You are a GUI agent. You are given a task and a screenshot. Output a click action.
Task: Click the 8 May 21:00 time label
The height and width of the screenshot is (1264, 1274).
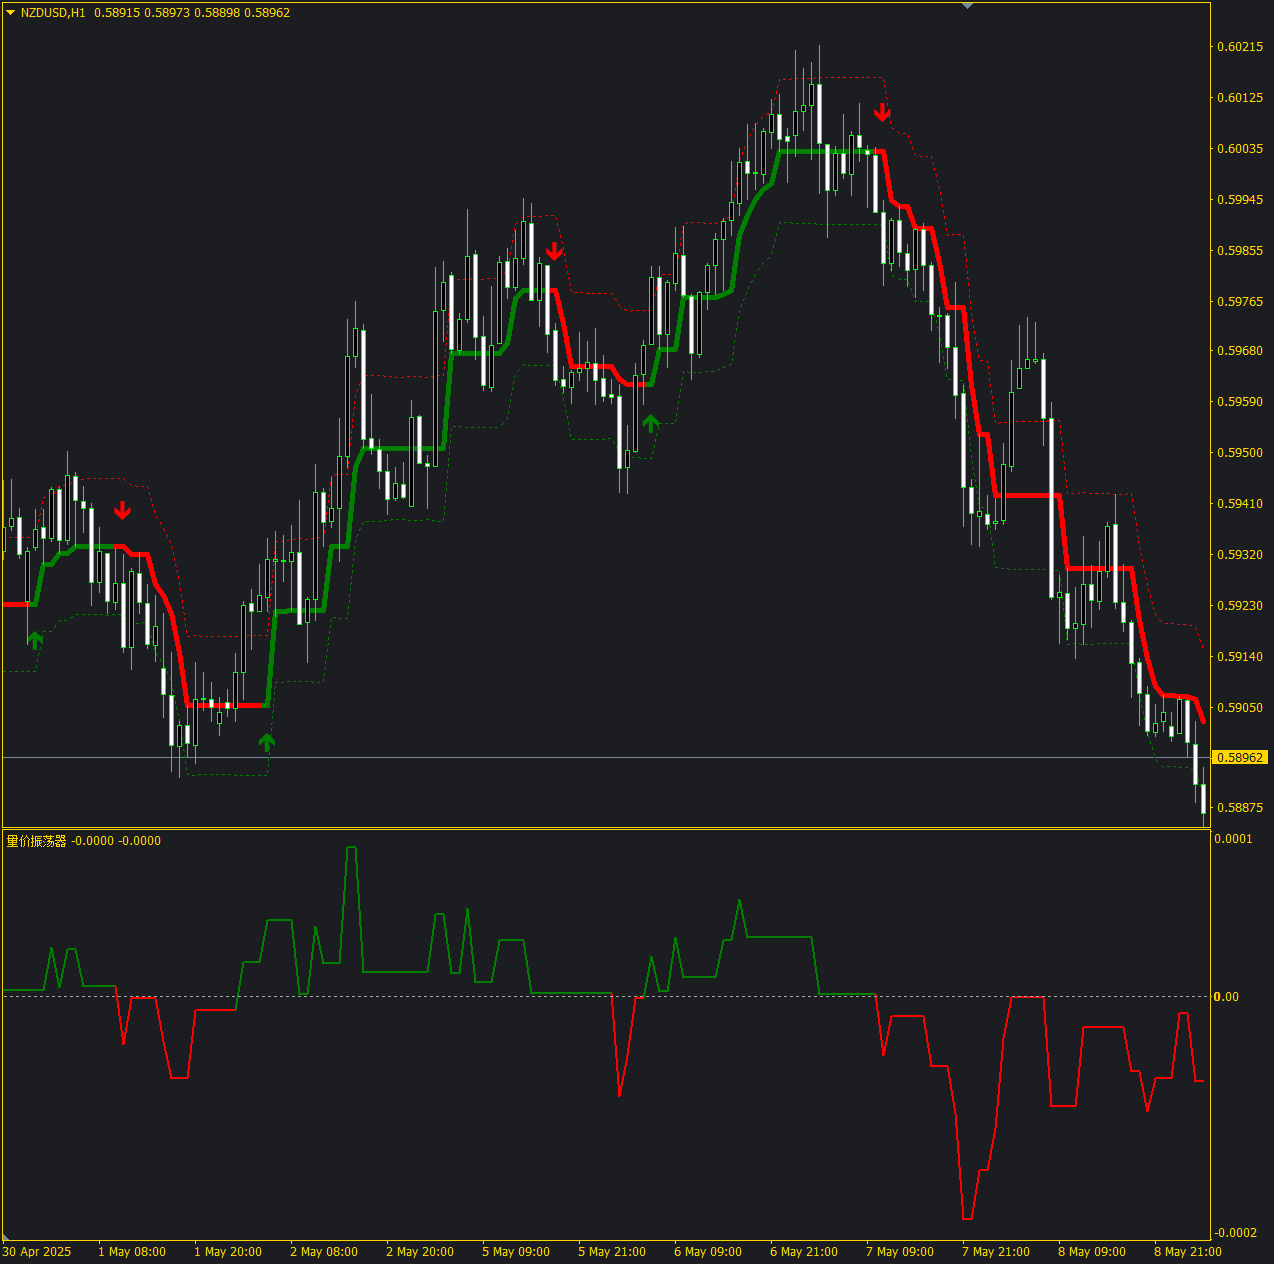(1188, 1251)
